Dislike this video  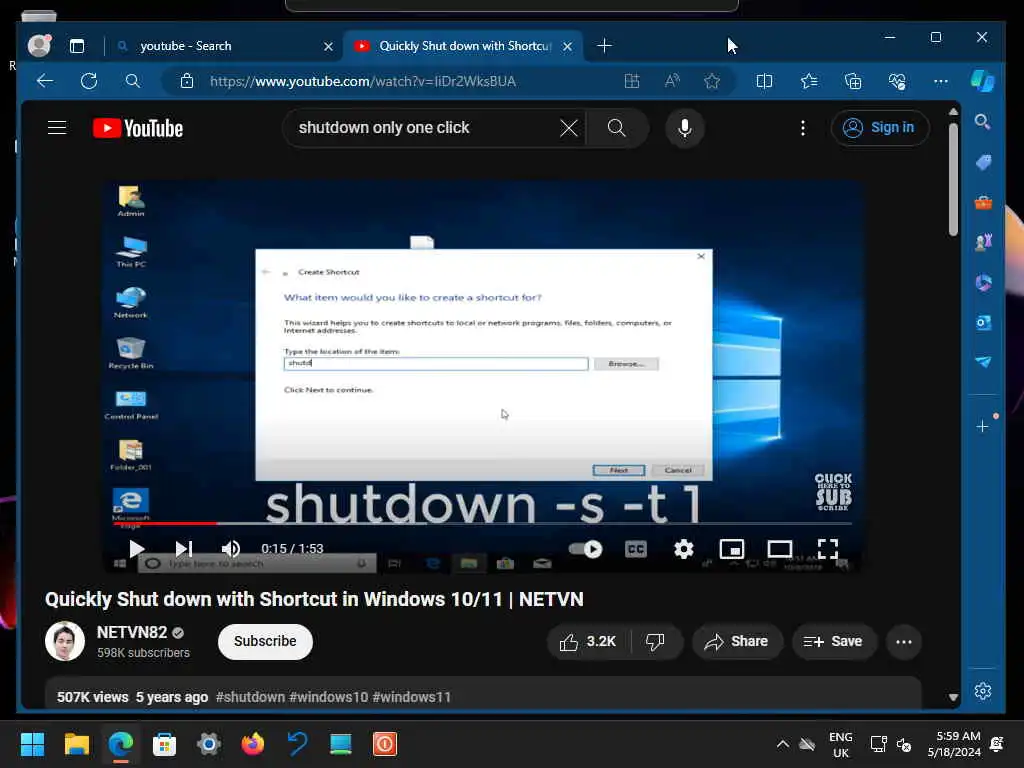tap(655, 642)
